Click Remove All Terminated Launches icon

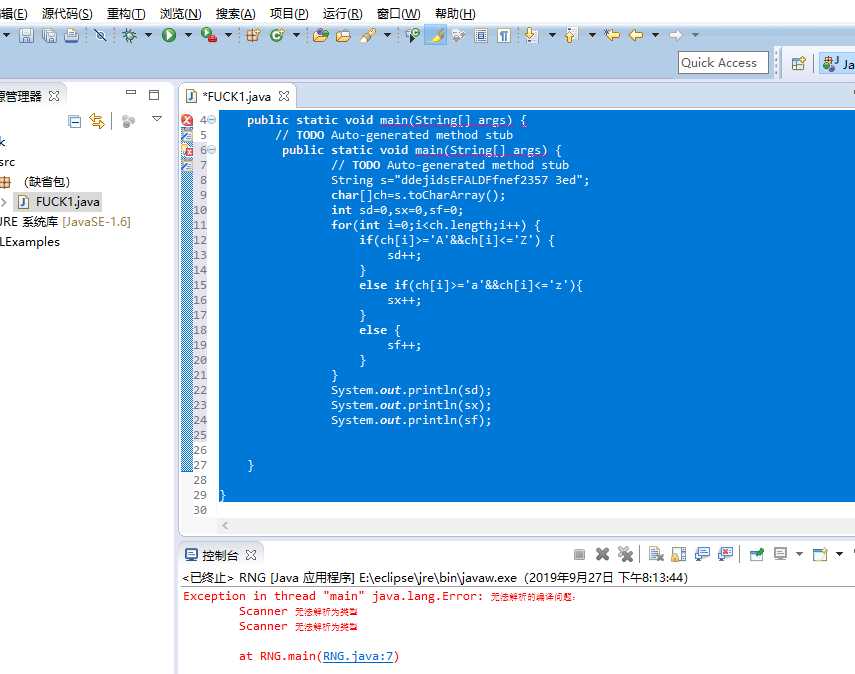point(625,555)
